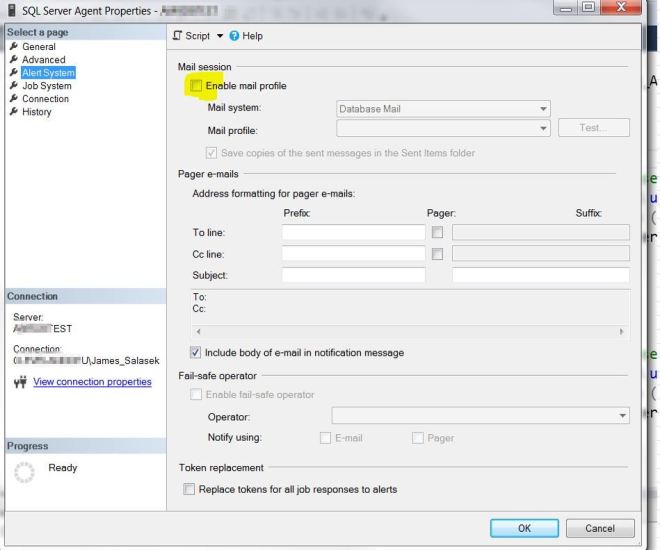
Task: Click the To line prefix field
Action: coord(353,232)
